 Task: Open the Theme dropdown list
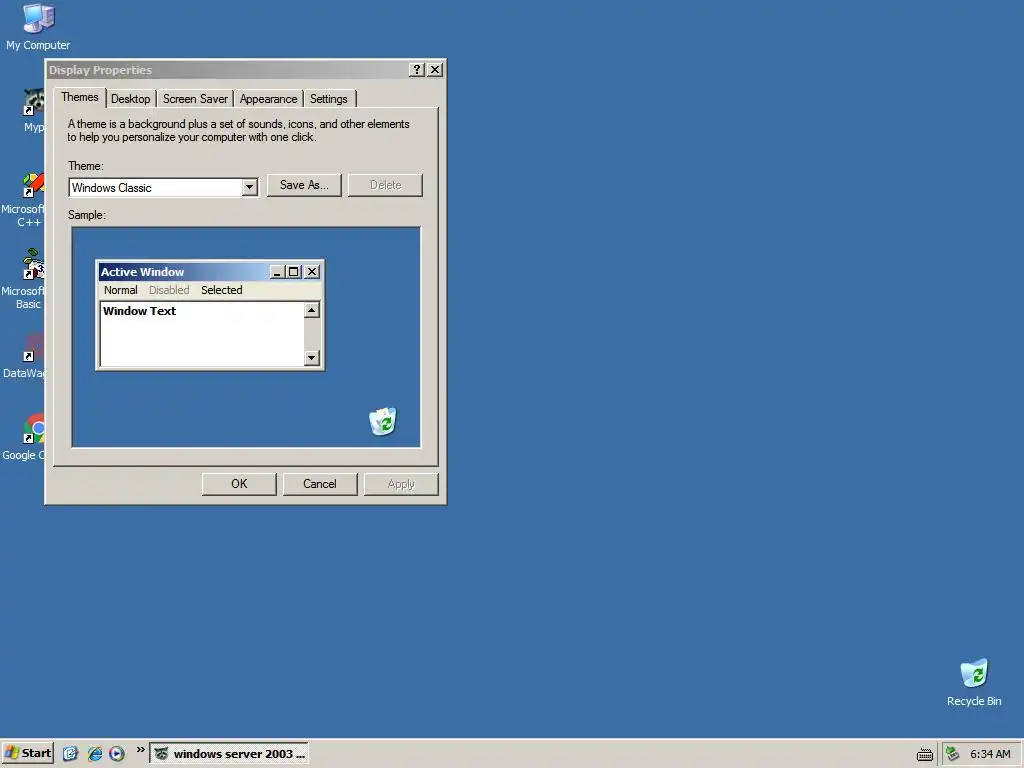pyautogui.click(x=249, y=188)
